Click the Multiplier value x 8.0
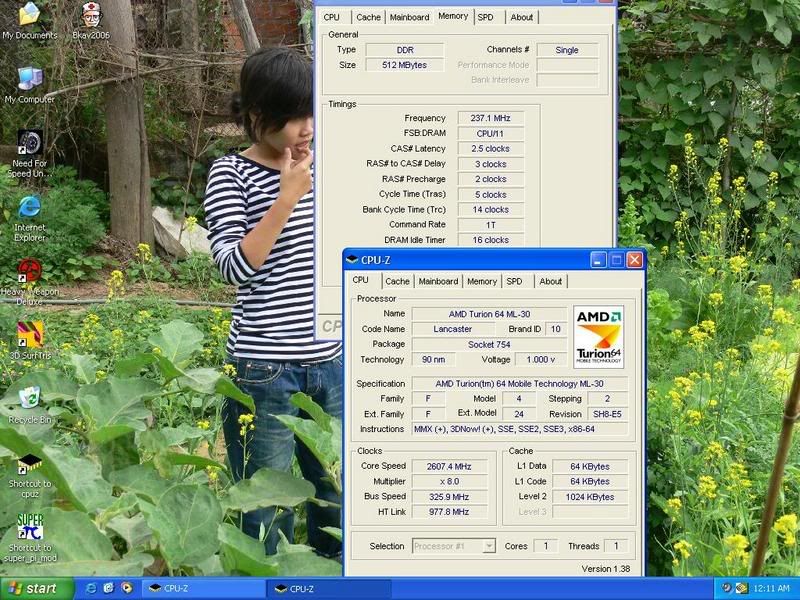Image resolution: width=800 pixels, height=600 pixels. point(449,482)
